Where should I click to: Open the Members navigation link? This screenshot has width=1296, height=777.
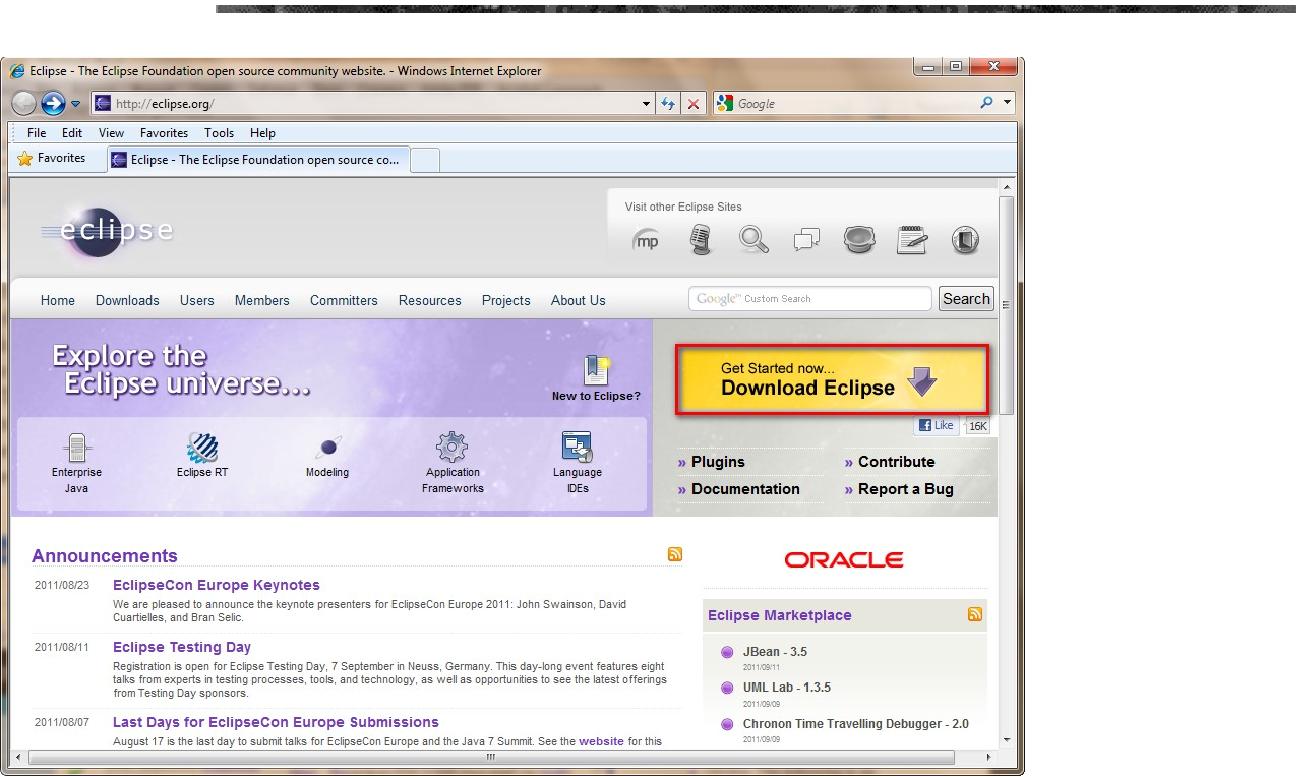coord(262,300)
